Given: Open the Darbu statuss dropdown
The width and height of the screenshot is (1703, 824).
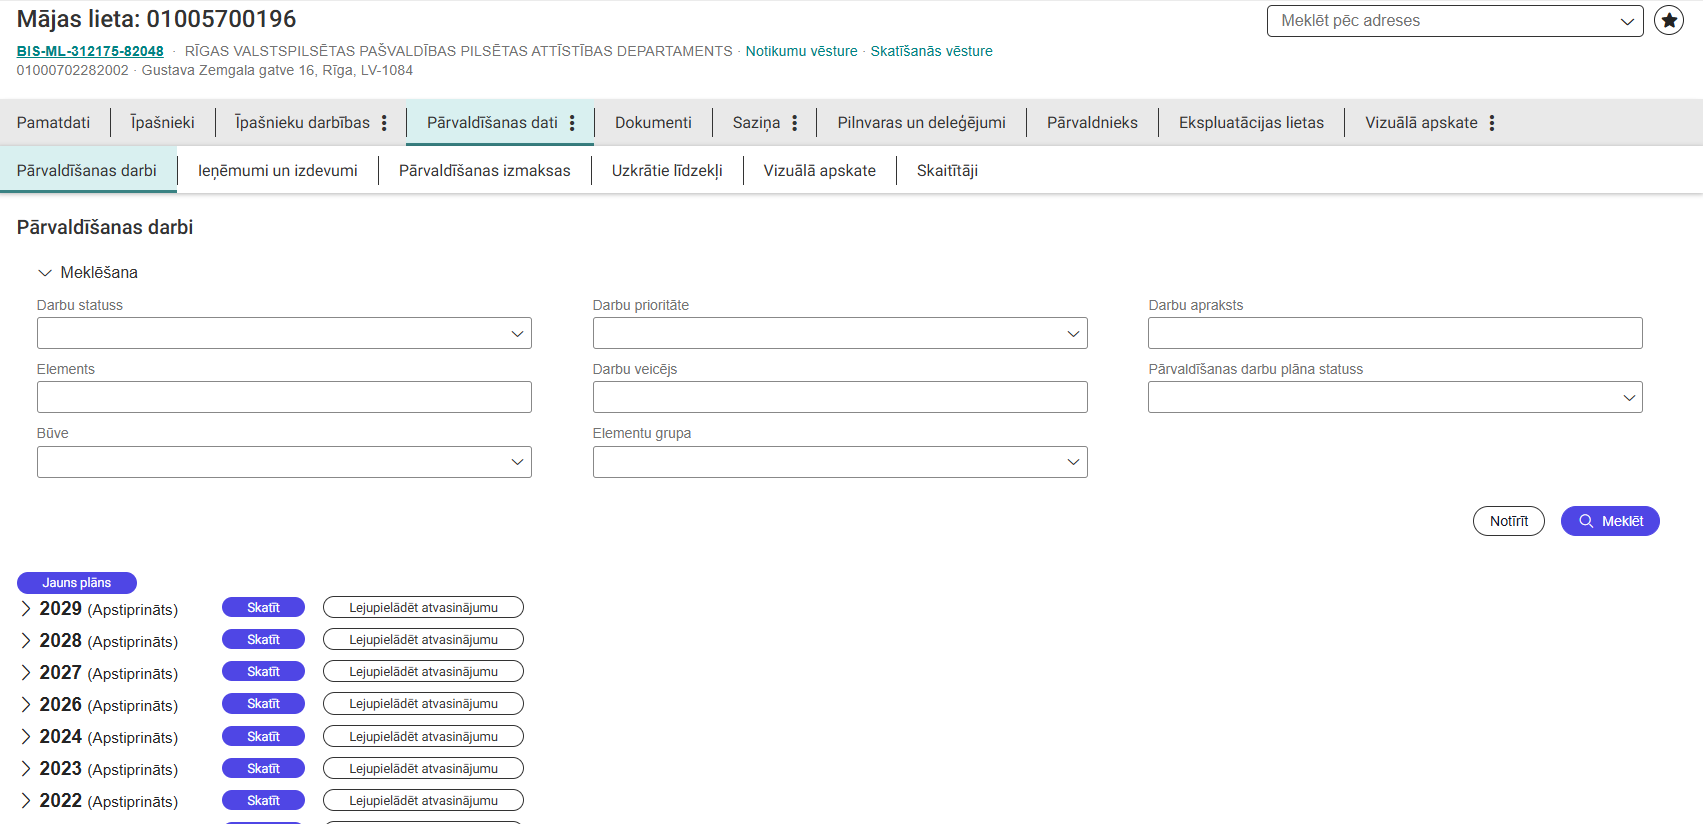Looking at the screenshot, I should [284, 333].
